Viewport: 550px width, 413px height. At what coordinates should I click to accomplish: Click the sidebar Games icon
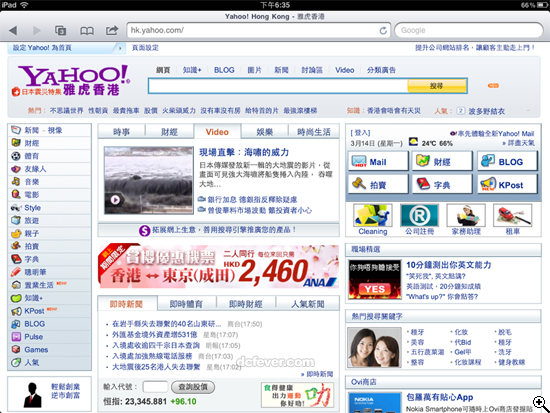coord(16,349)
